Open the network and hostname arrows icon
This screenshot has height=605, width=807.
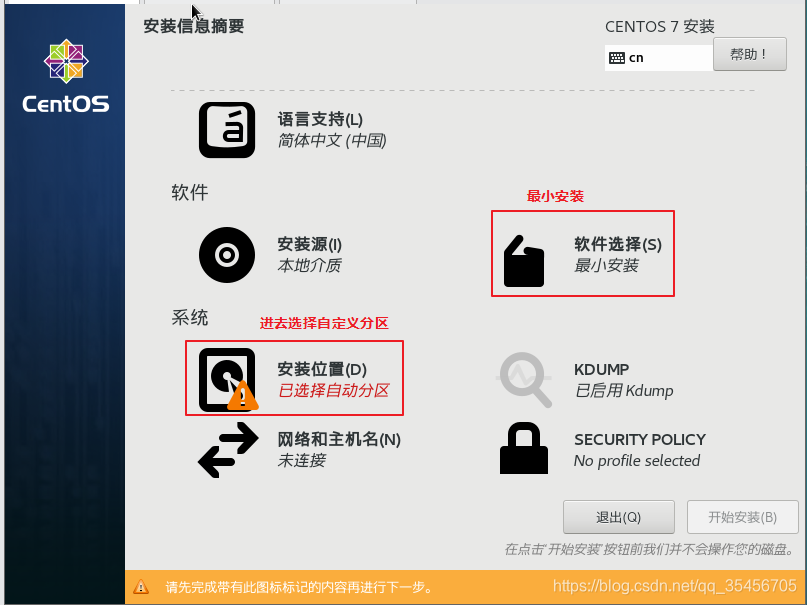tap(228, 450)
